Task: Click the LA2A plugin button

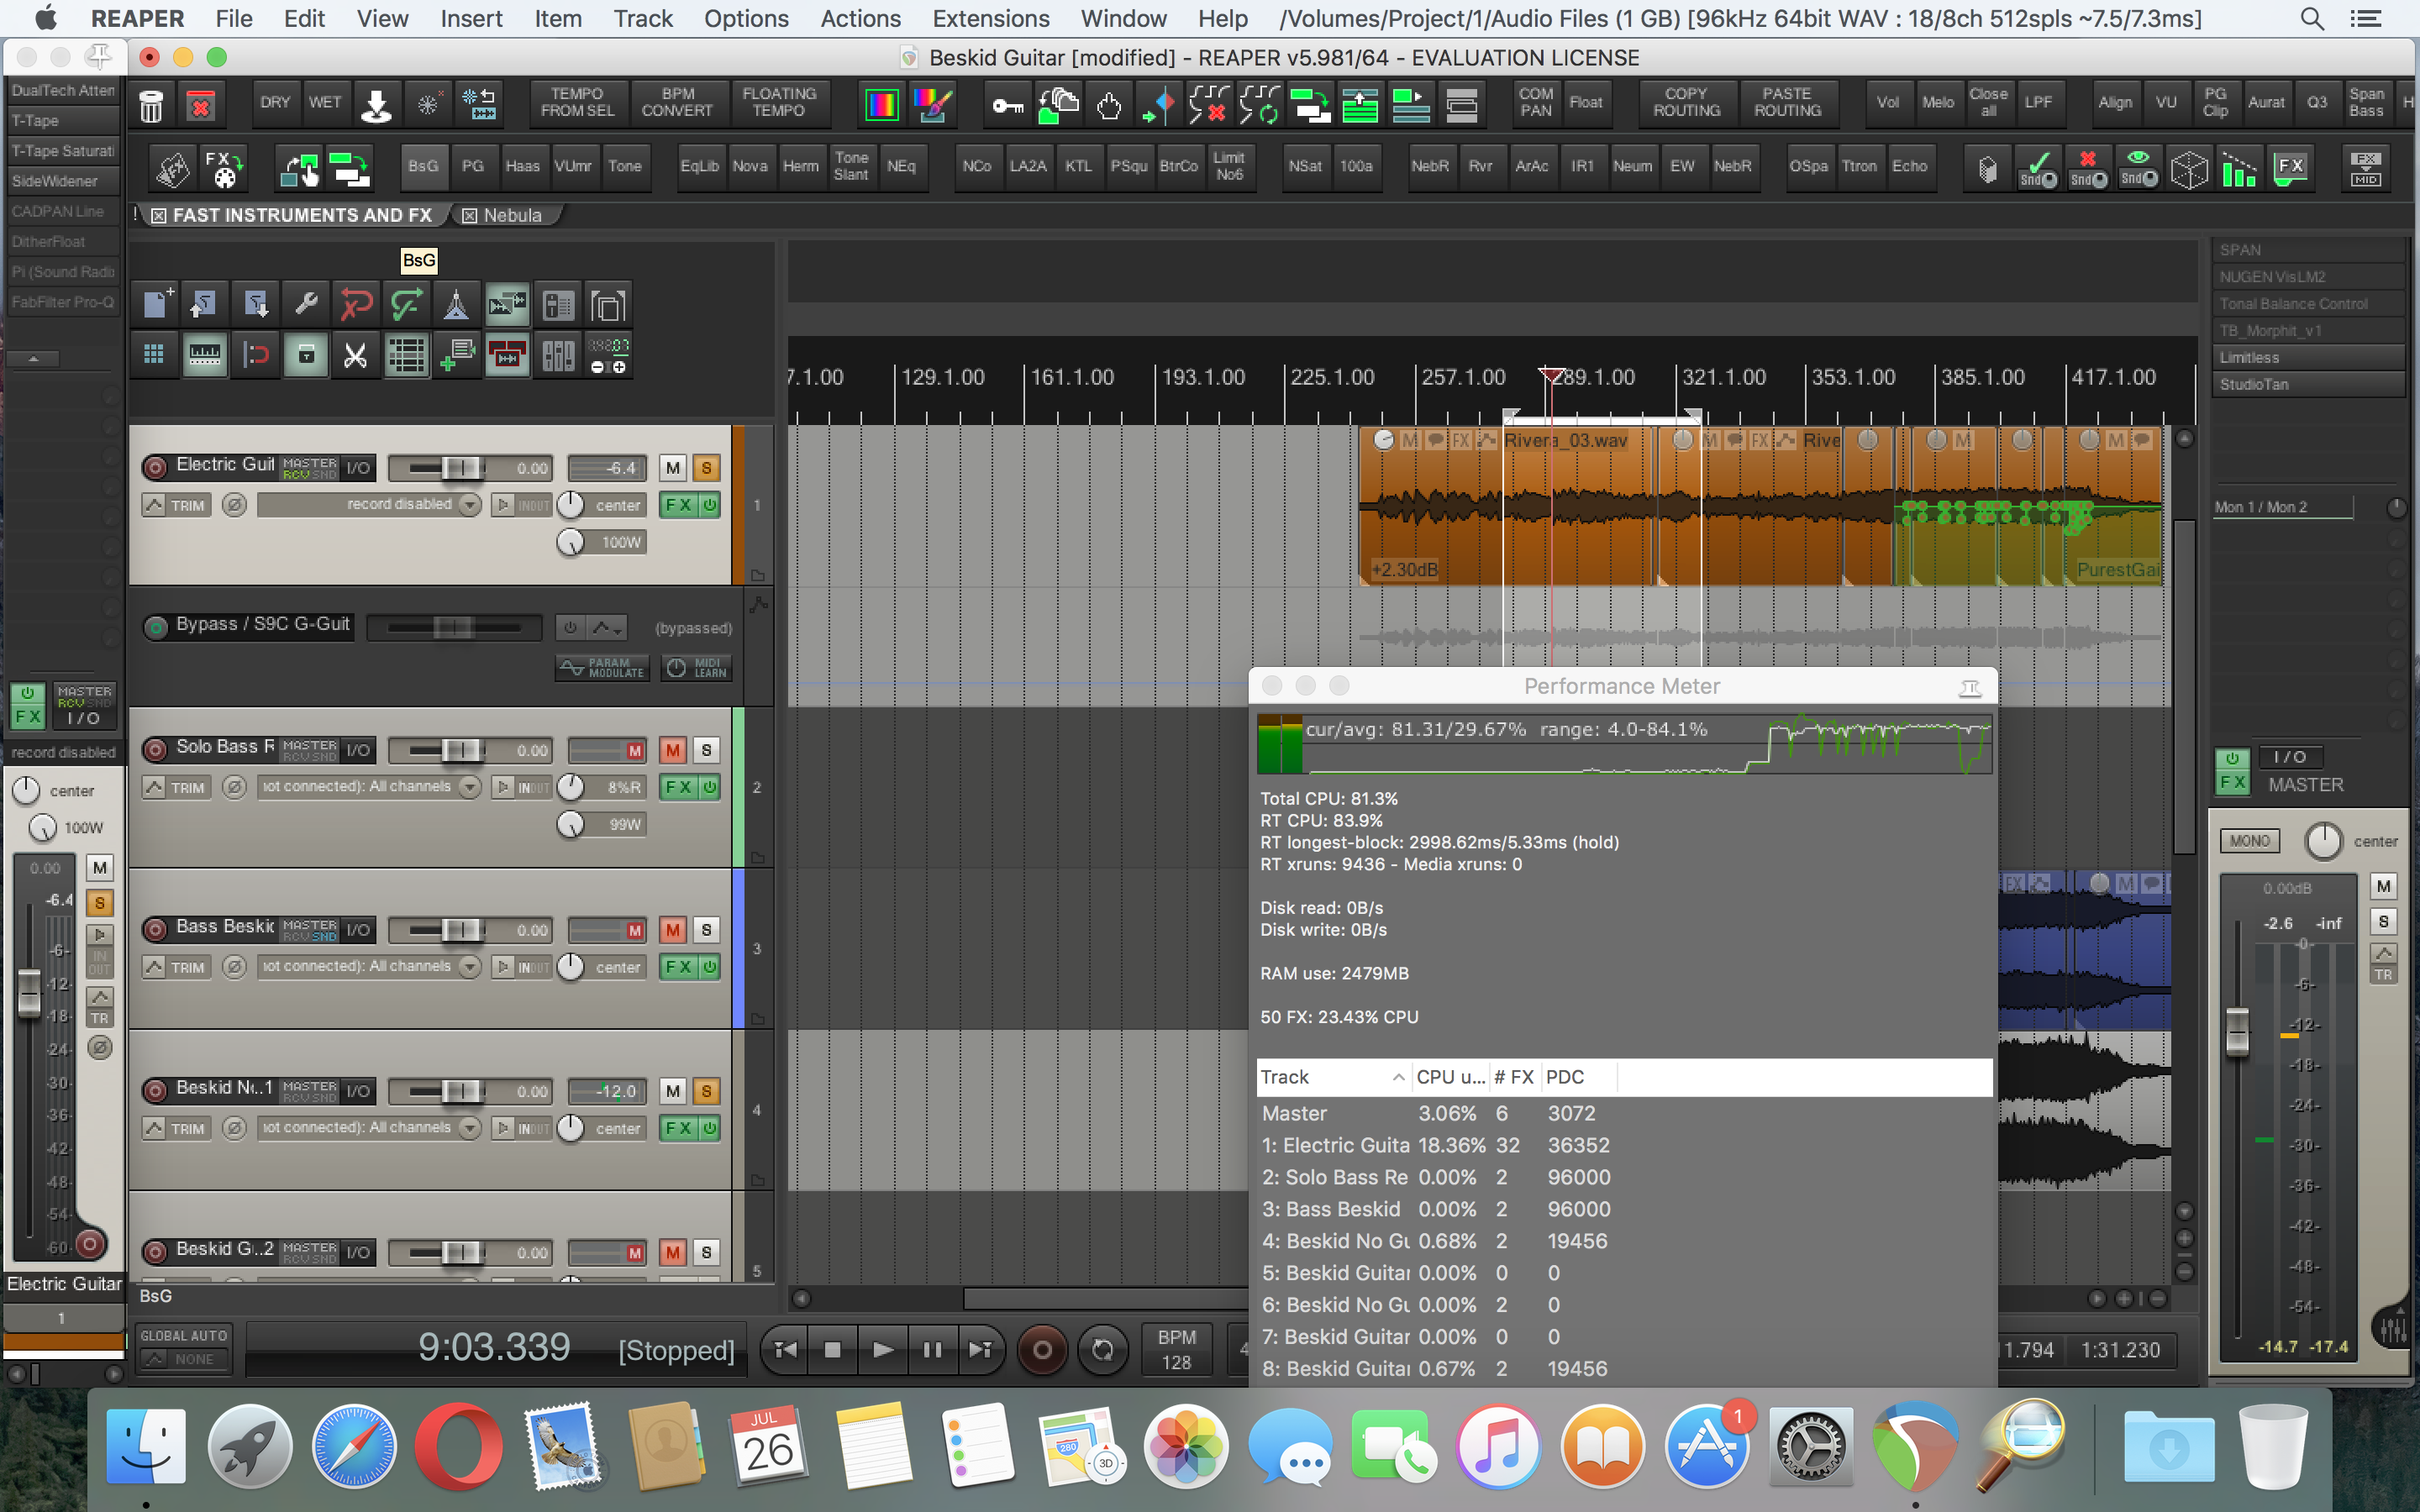Action: [x=1027, y=166]
